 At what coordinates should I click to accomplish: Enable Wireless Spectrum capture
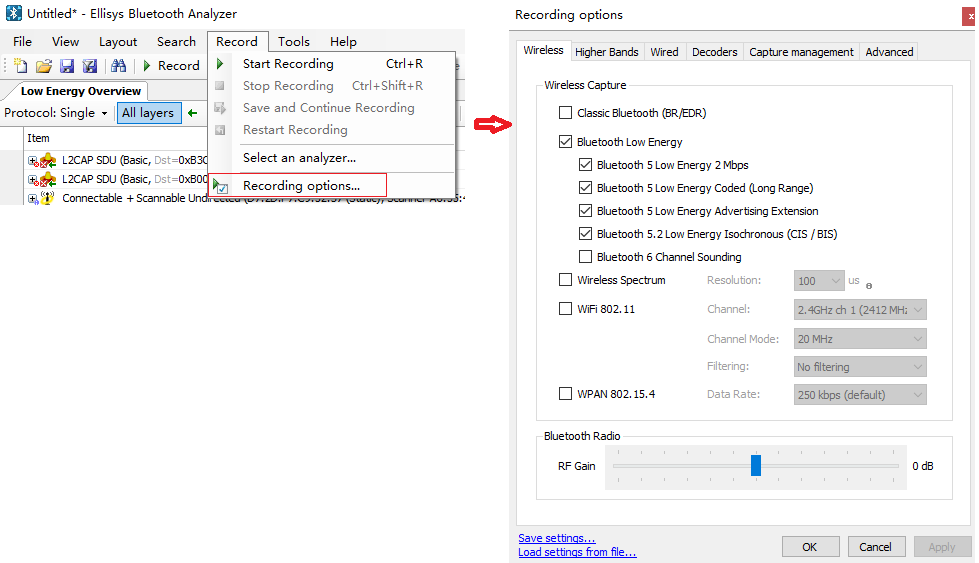point(565,280)
